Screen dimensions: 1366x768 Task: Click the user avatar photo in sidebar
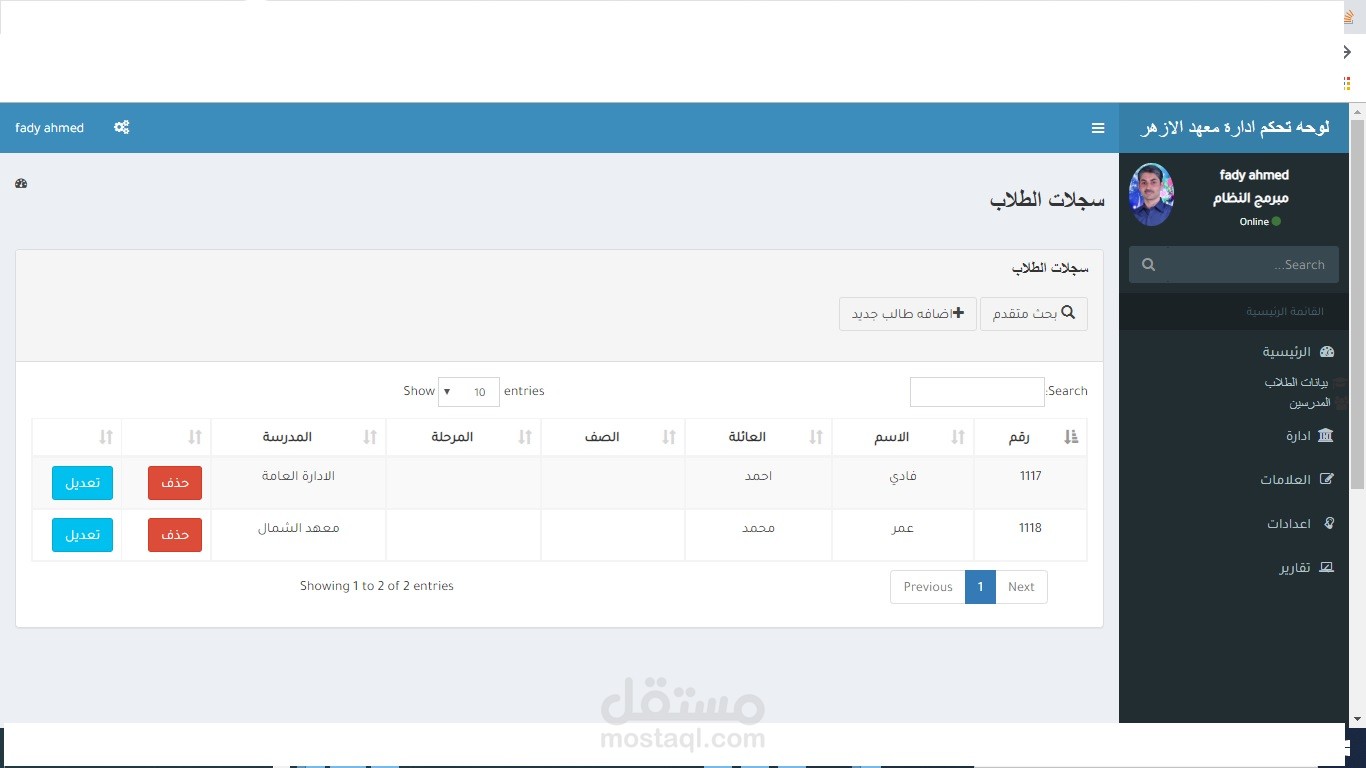point(1151,194)
